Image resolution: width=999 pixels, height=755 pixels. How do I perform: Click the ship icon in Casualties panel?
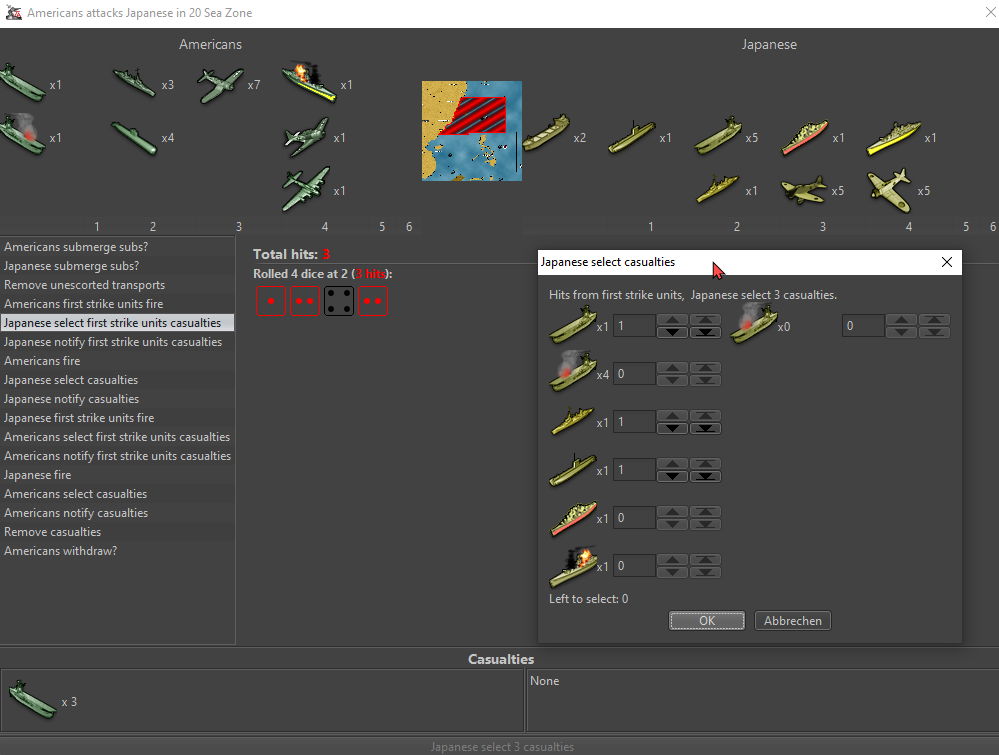[32, 700]
